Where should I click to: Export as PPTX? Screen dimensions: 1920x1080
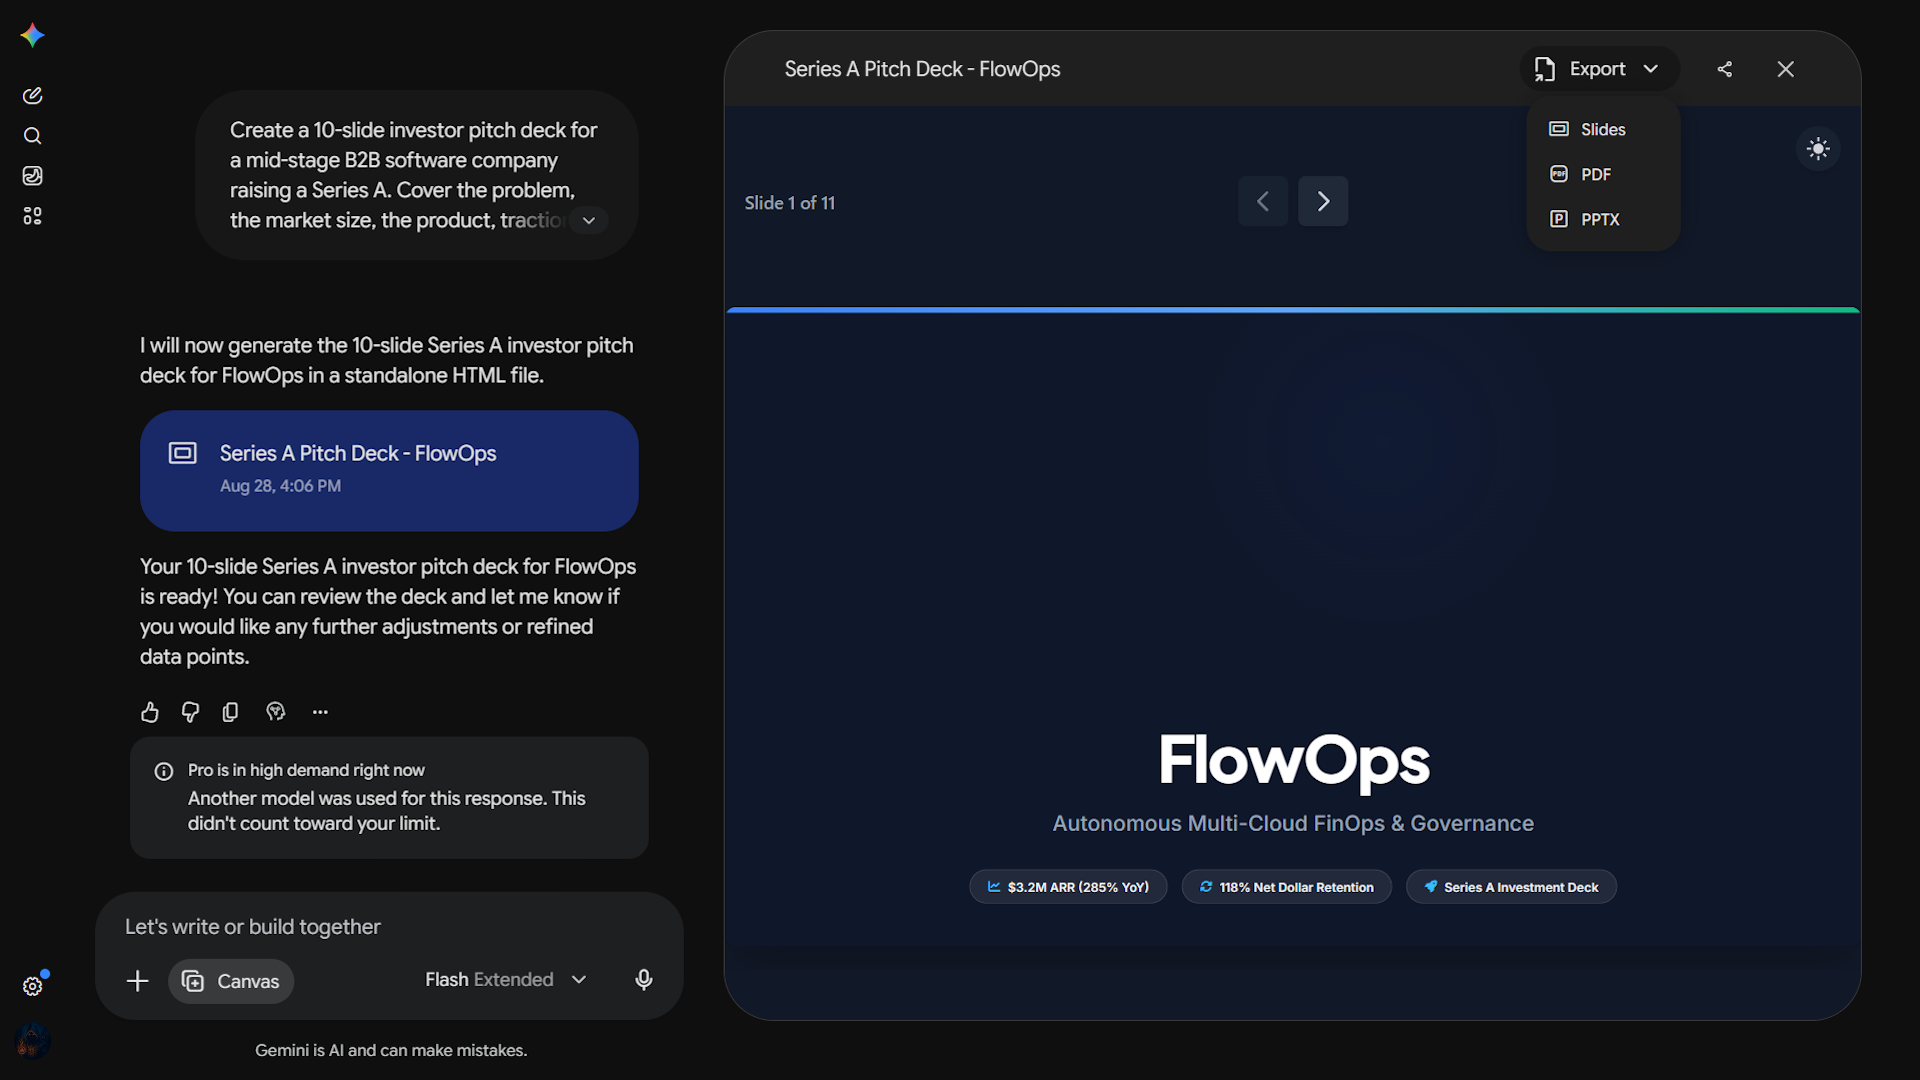(x=1603, y=219)
